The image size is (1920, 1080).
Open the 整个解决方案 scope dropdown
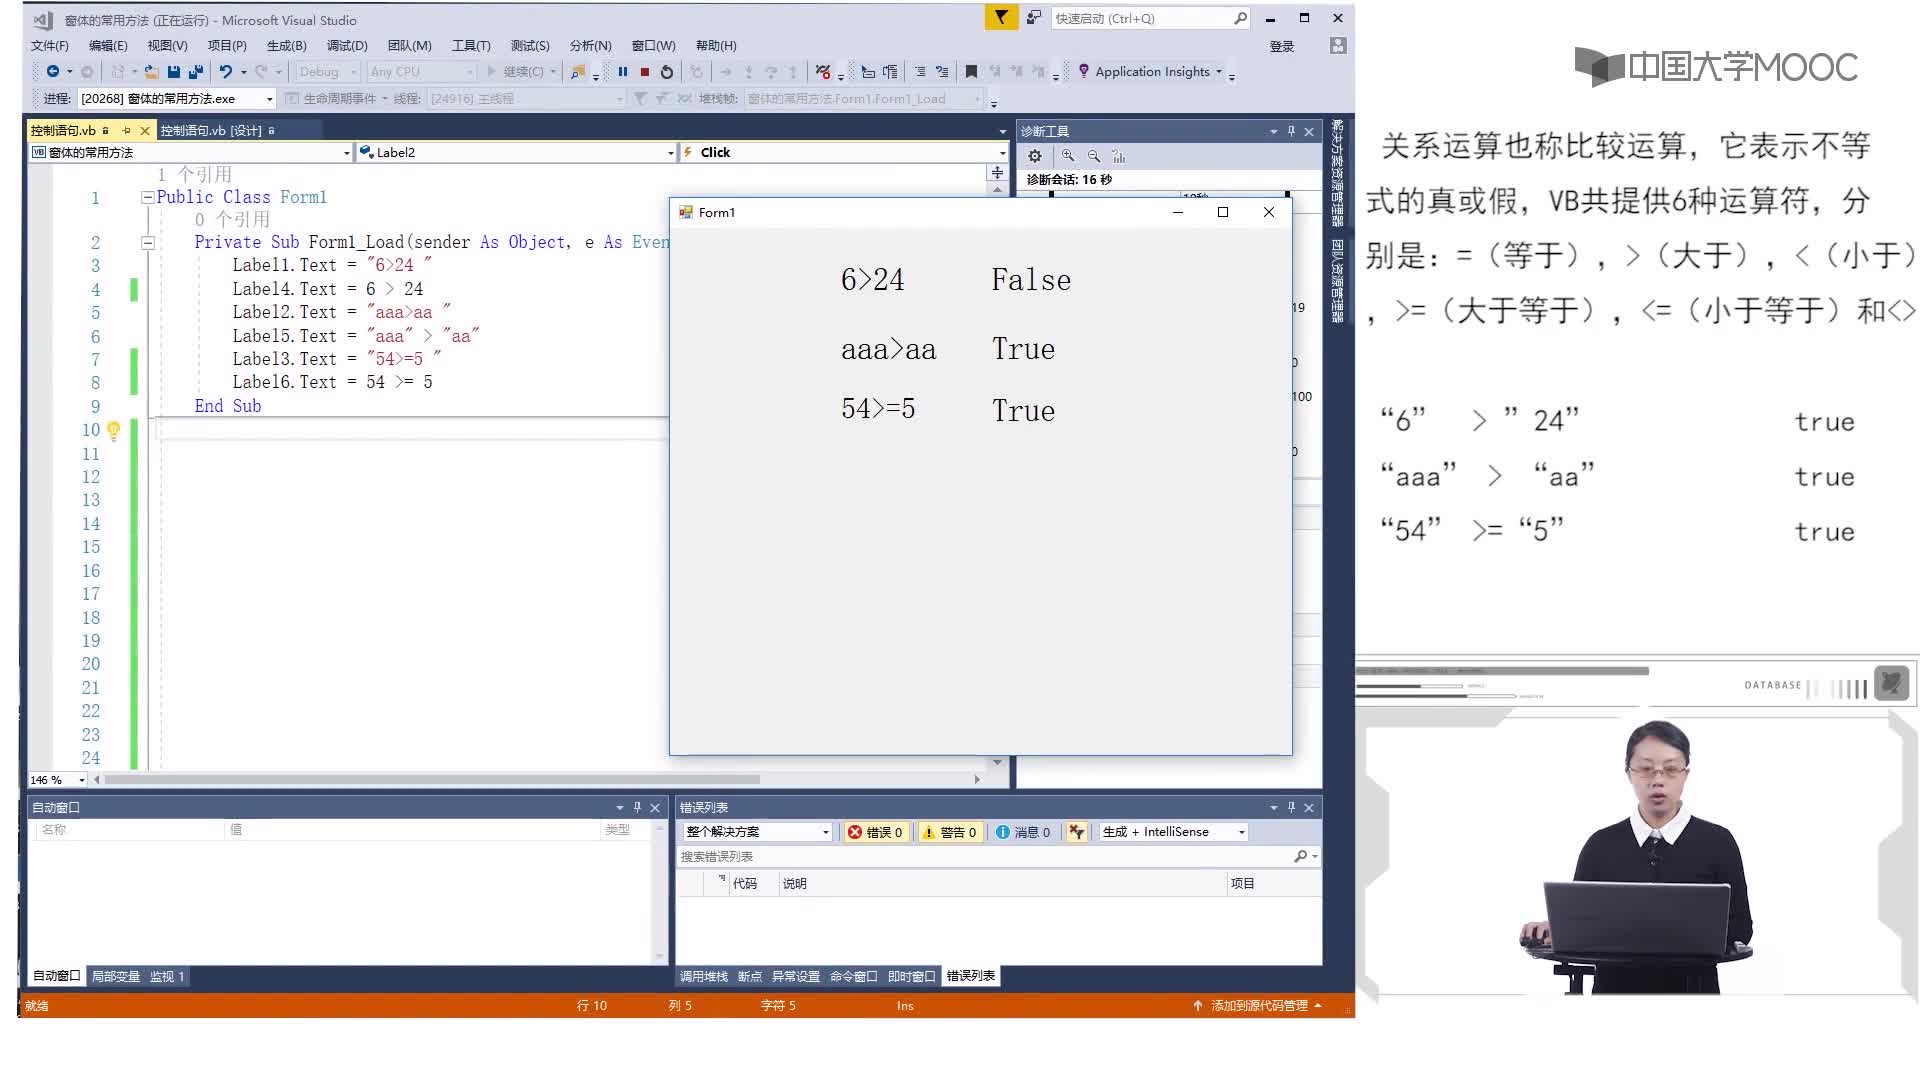tap(758, 832)
